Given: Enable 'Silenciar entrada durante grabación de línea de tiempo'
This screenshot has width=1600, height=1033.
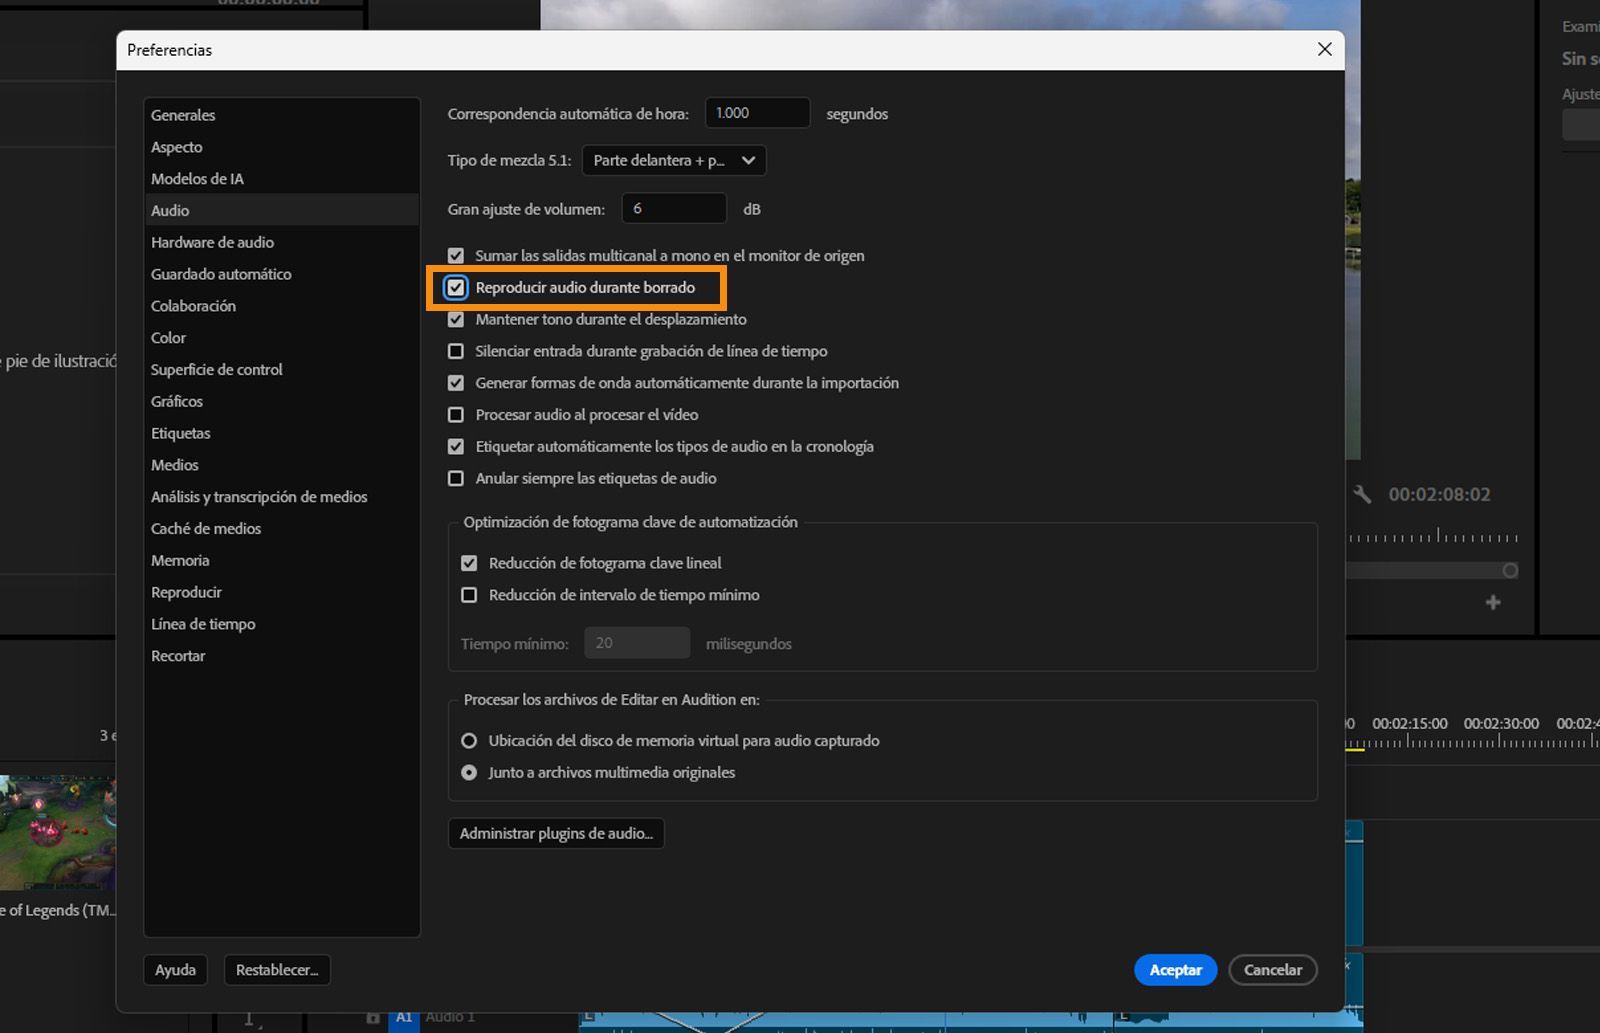Looking at the screenshot, I should 456,351.
